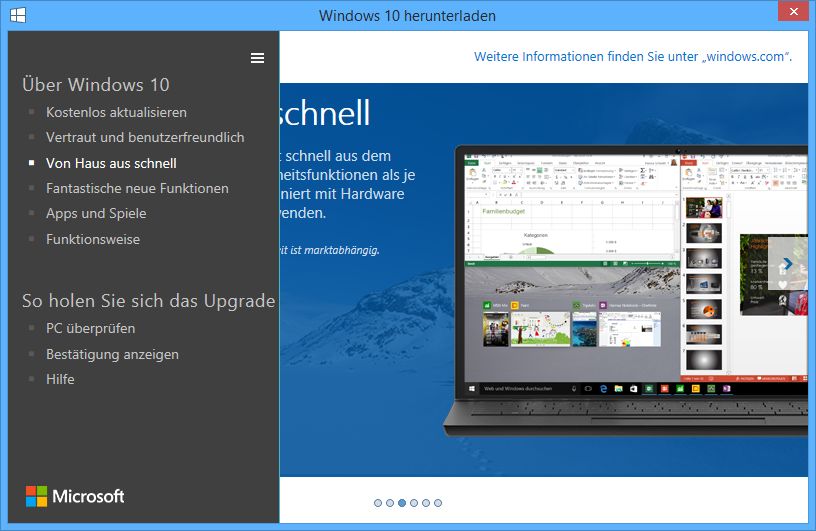Select Von Haus aus schnell entry

111,163
